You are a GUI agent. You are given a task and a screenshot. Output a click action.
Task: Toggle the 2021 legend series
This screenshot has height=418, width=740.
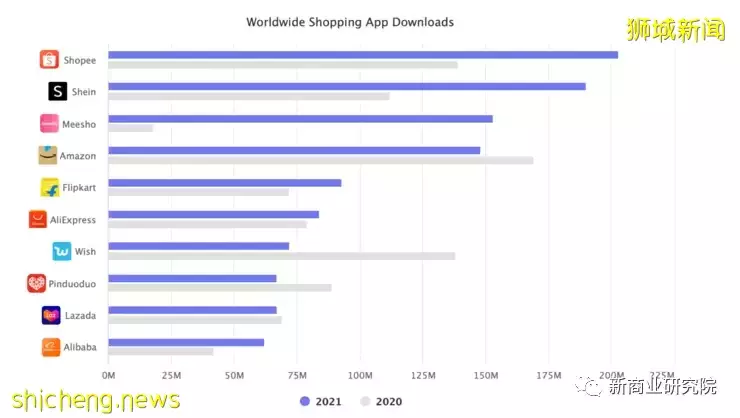pyautogui.click(x=320, y=401)
